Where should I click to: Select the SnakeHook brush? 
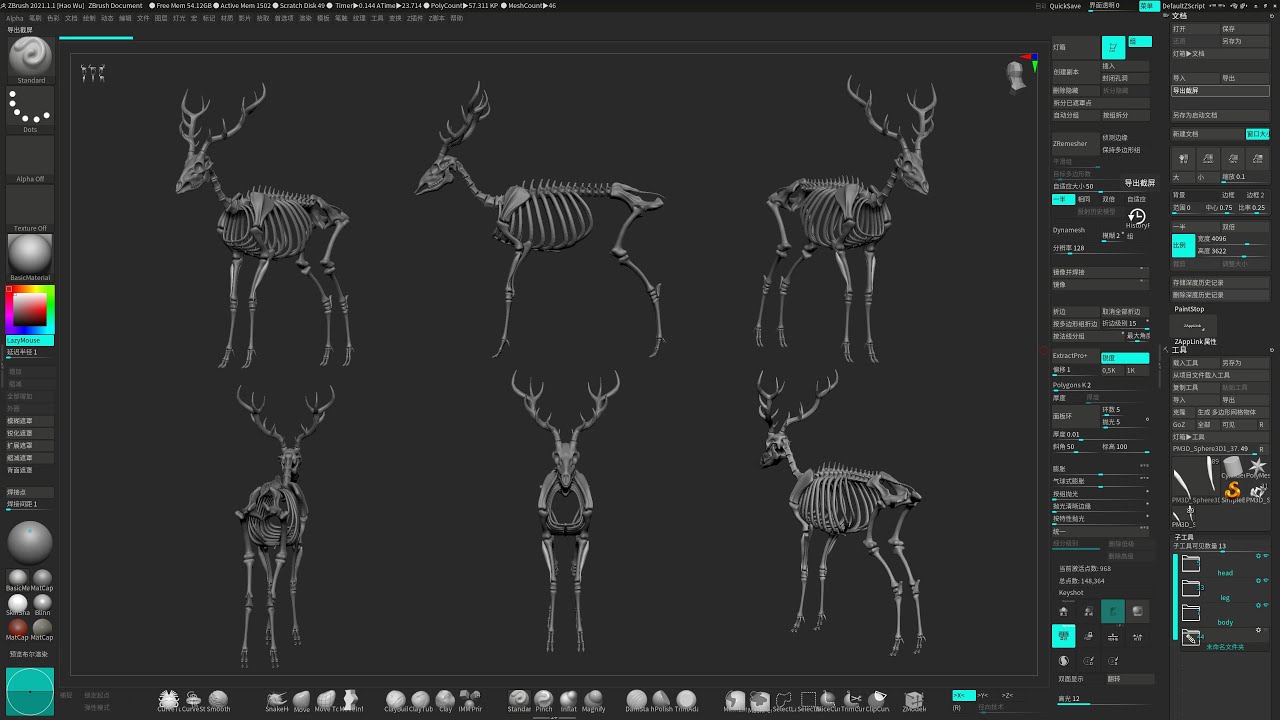[x=277, y=700]
